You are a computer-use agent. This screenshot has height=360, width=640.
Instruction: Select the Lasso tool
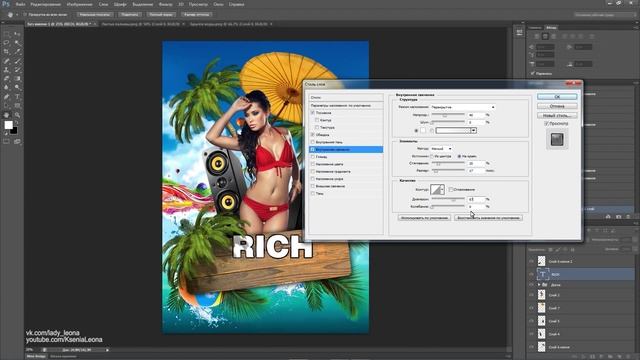pyautogui.click(x=7, y=43)
